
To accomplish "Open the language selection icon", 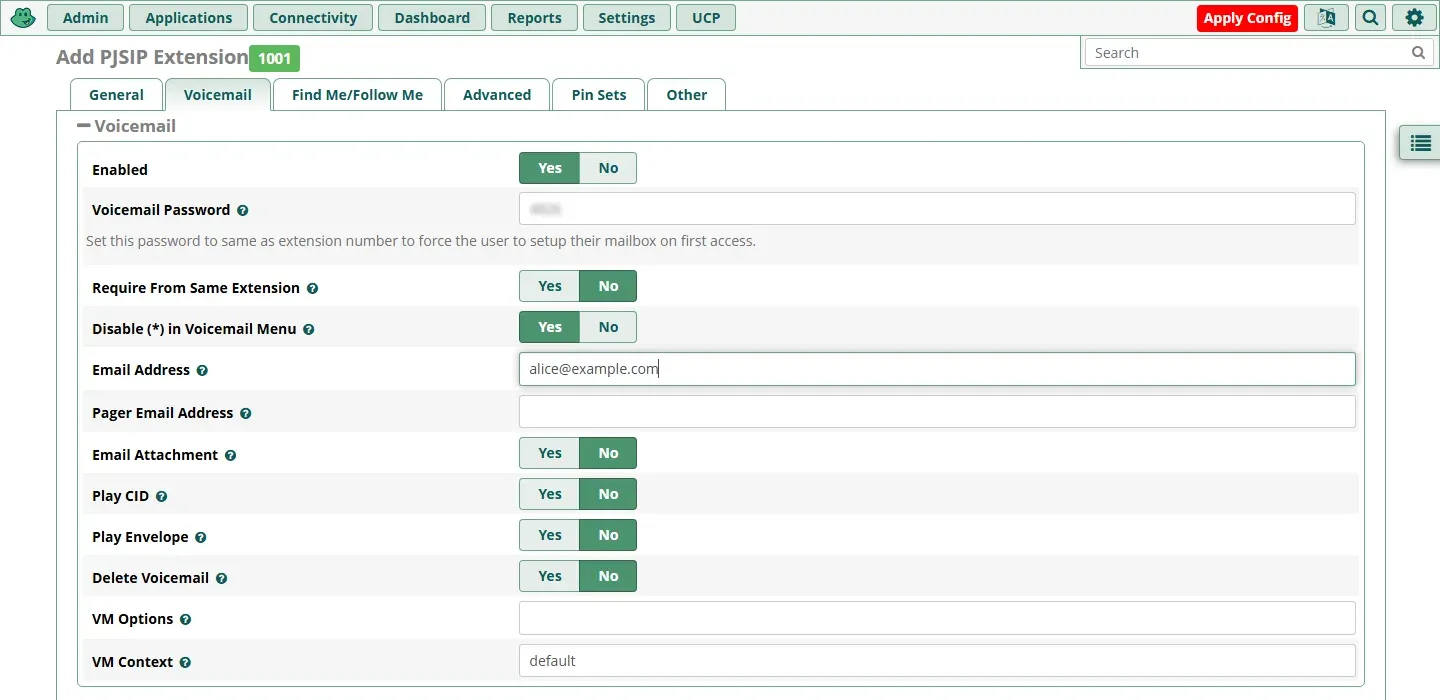I will (1326, 18).
